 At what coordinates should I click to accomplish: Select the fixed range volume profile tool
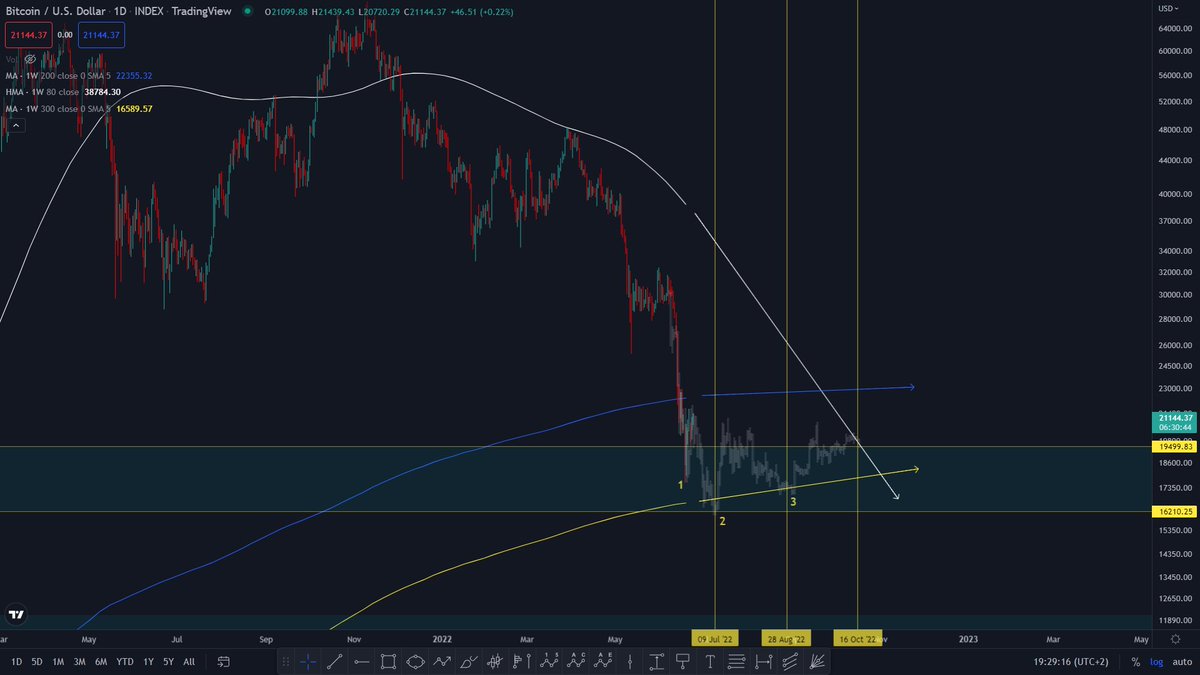coord(522,661)
